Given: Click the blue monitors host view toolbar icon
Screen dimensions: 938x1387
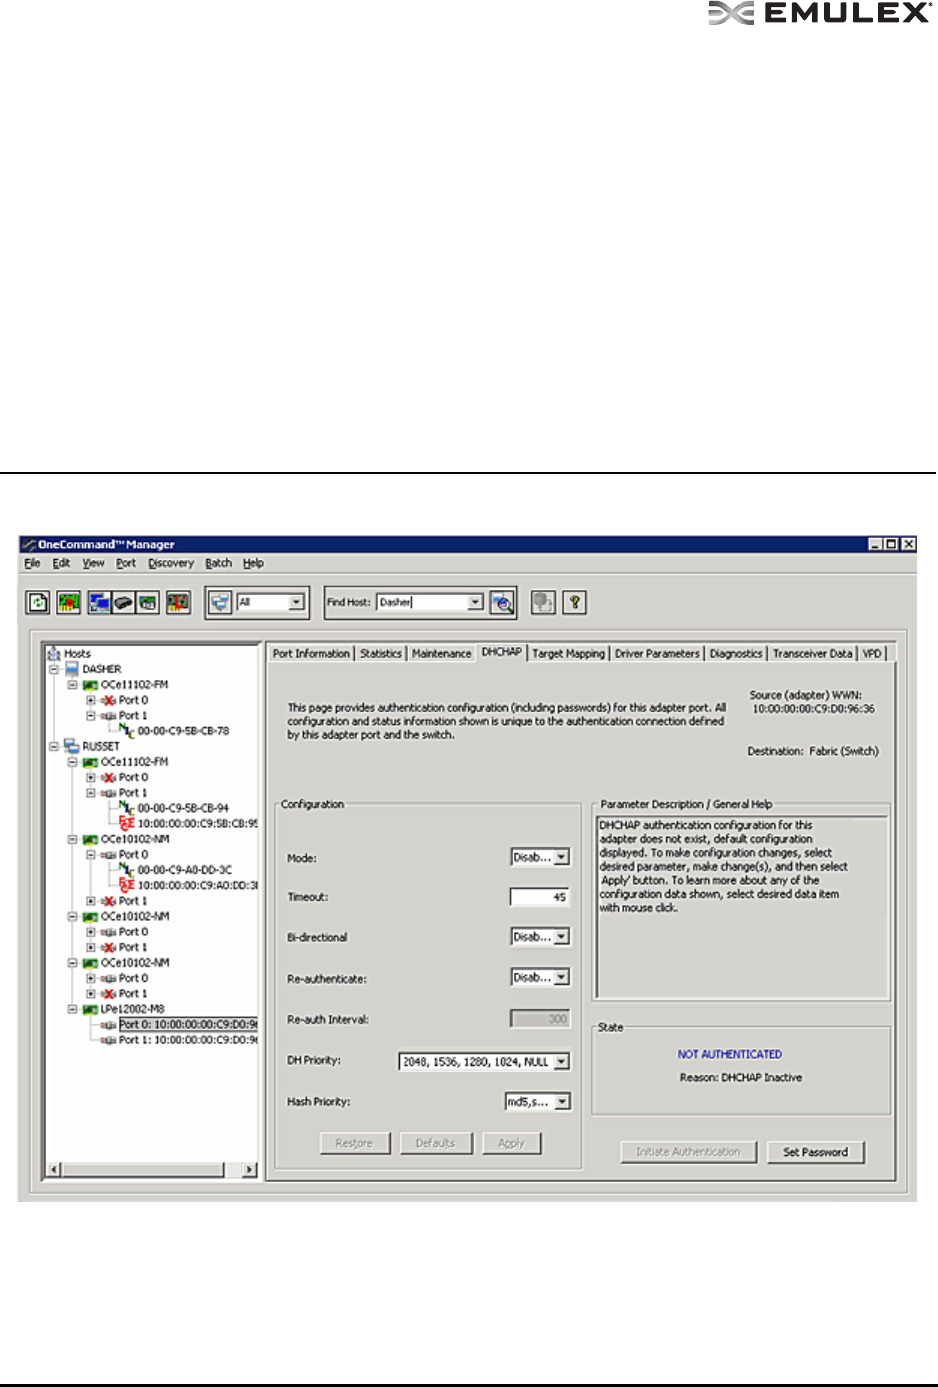Looking at the screenshot, I should pyautogui.click(x=99, y=603).
